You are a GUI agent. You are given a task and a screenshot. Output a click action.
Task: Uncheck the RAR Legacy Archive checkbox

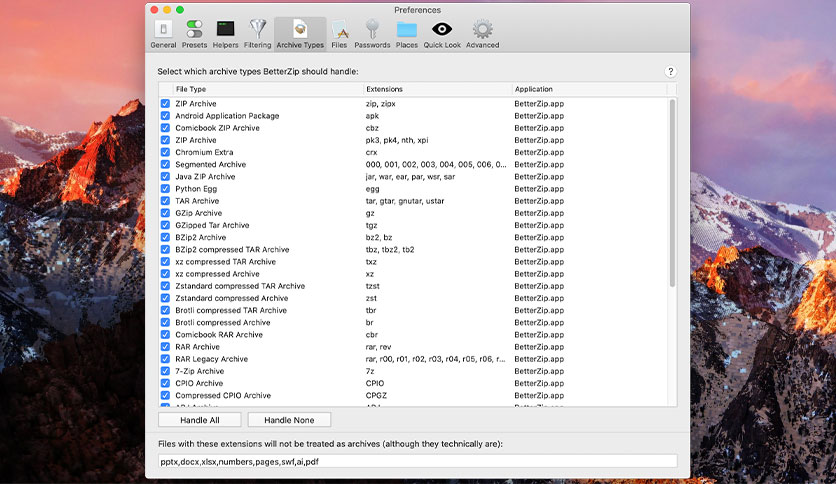click(x=165, y=359)
